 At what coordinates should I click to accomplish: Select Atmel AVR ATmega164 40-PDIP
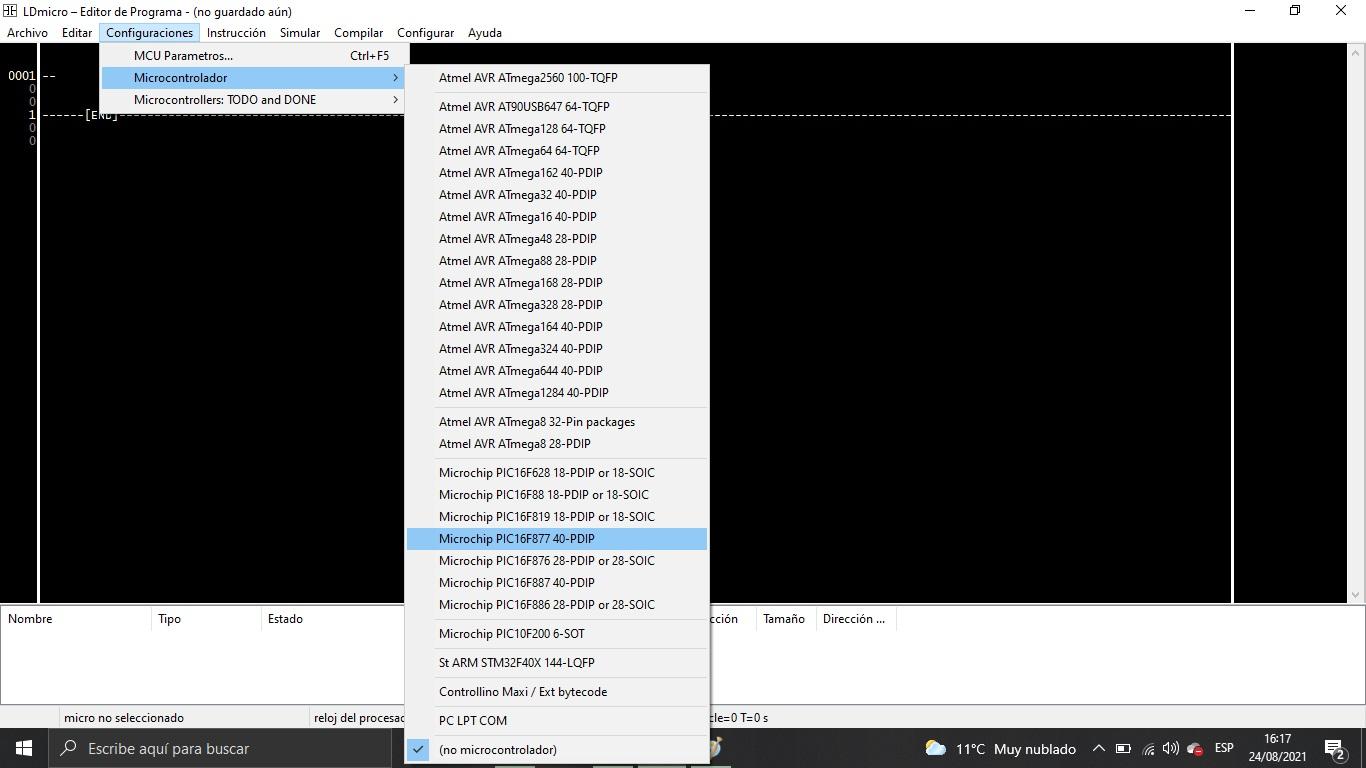[x=557, y=327]
